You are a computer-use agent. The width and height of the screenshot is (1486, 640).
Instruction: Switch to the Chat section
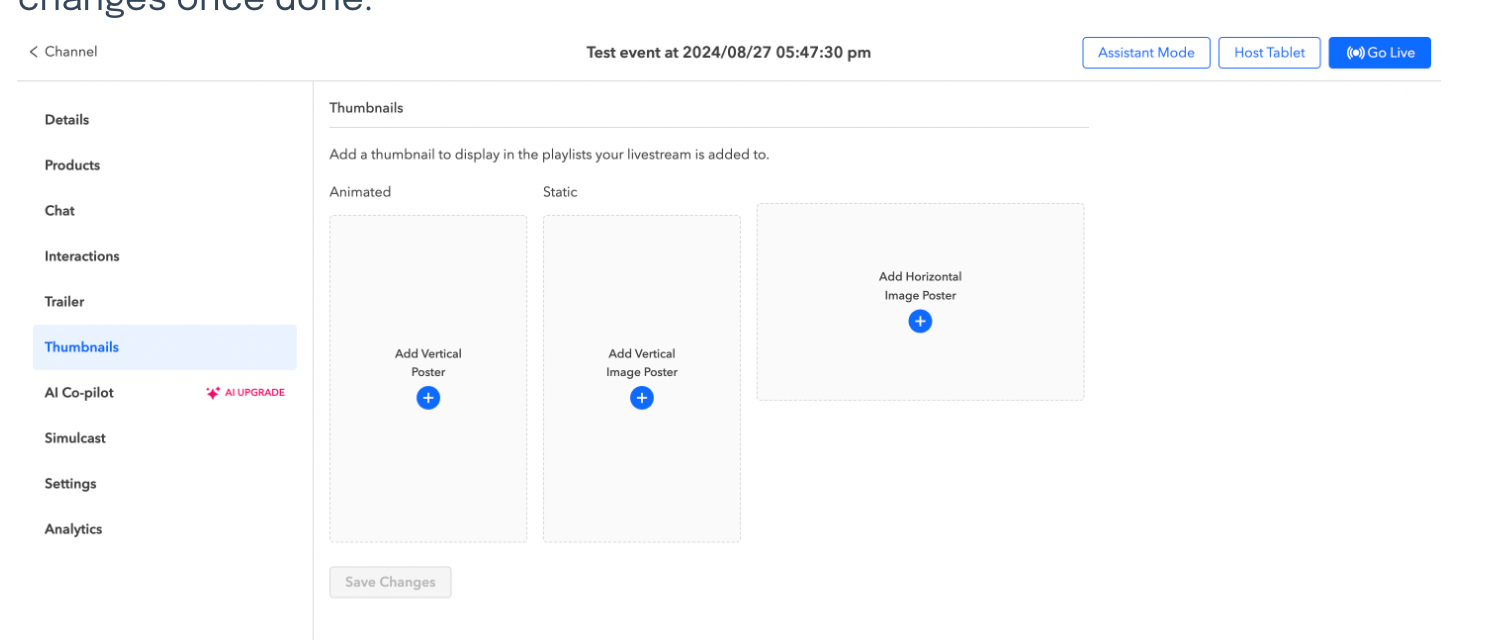[59, 210]
